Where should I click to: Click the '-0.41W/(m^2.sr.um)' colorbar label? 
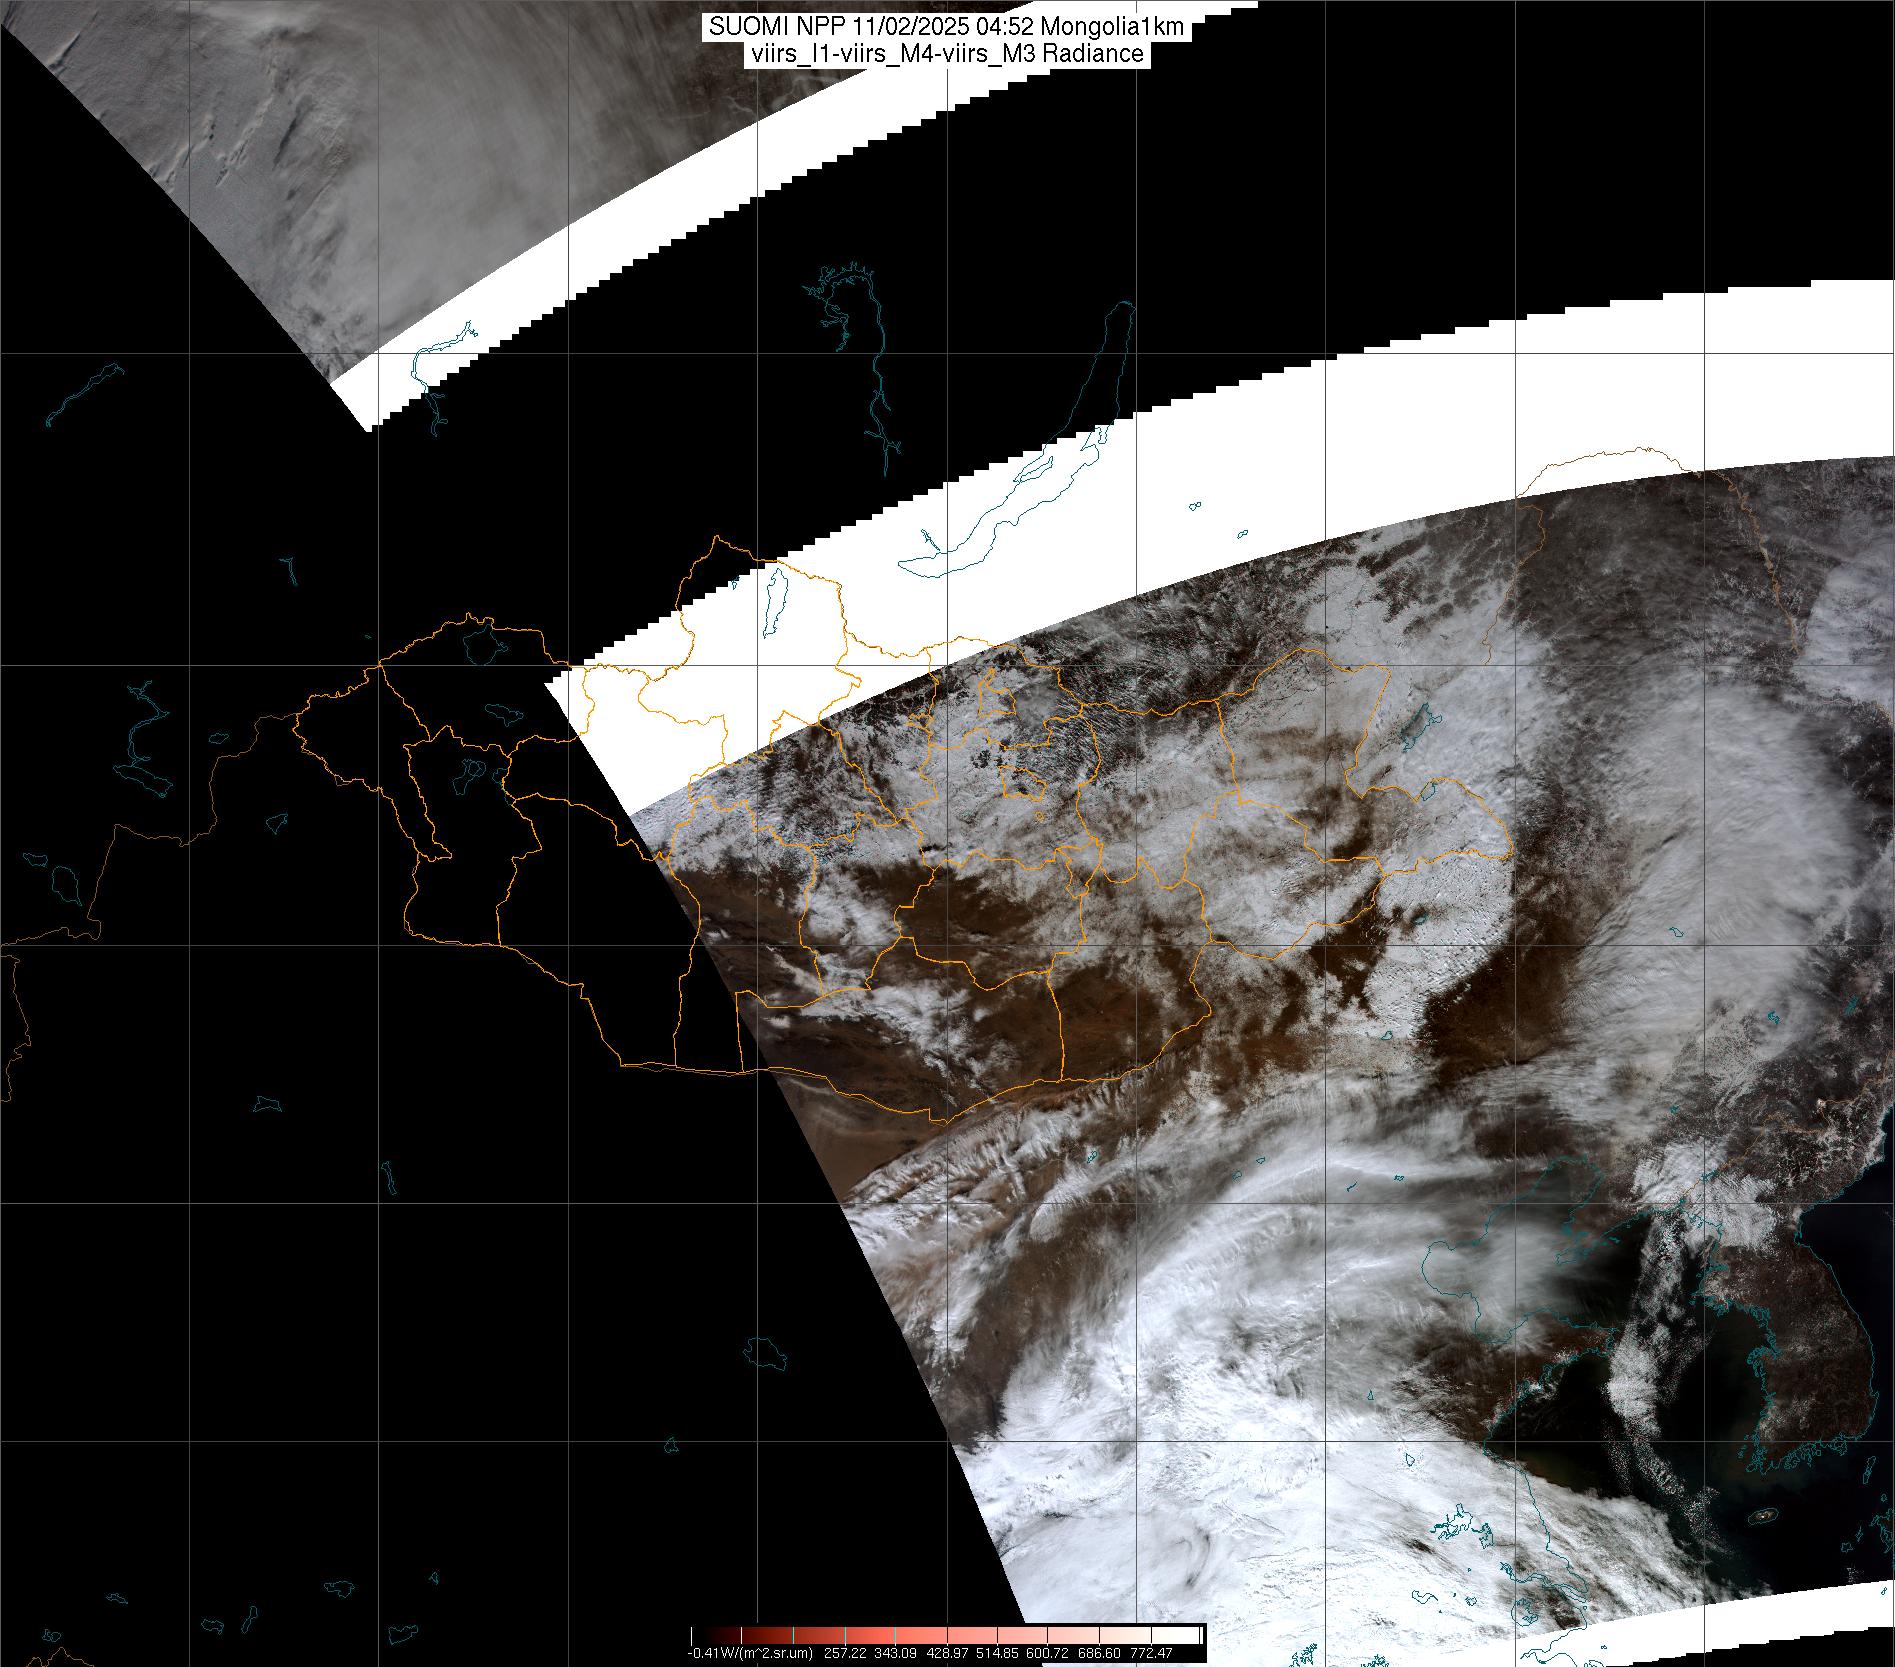tap(750, 1653)
